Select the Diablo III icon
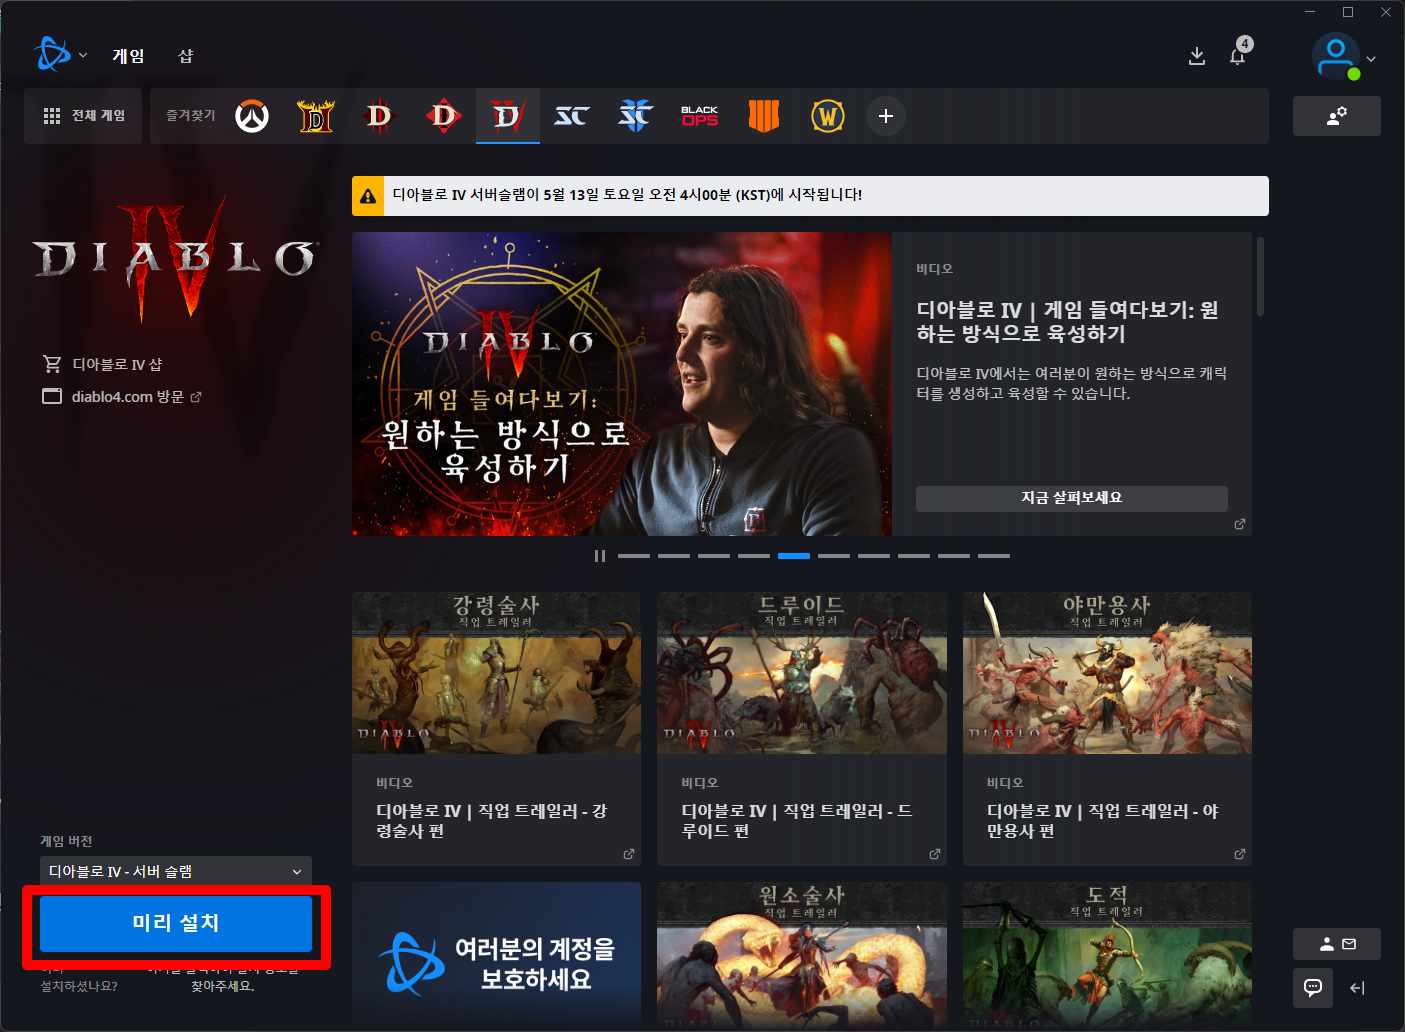1405x1032 pixels. coord(379,116)
